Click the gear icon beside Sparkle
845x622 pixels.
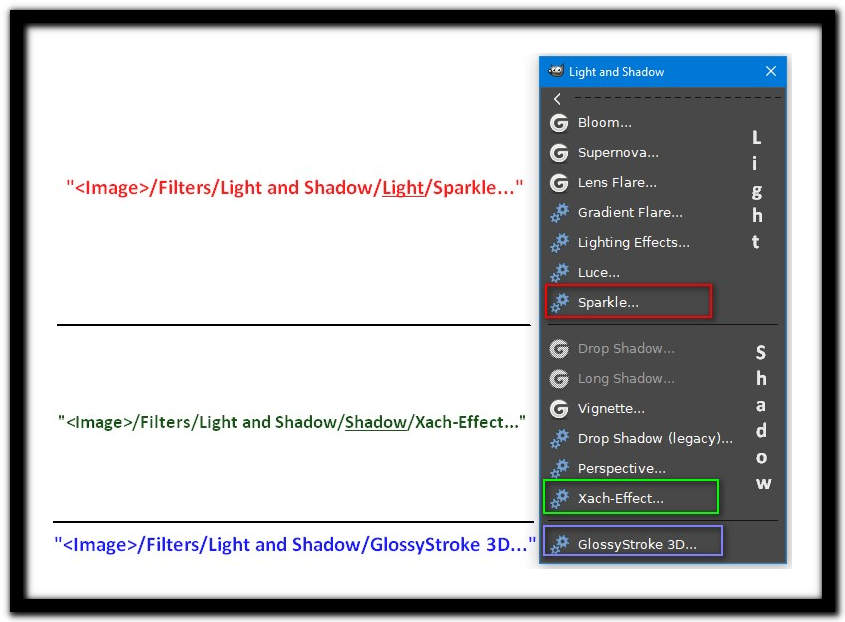[559, 302]
